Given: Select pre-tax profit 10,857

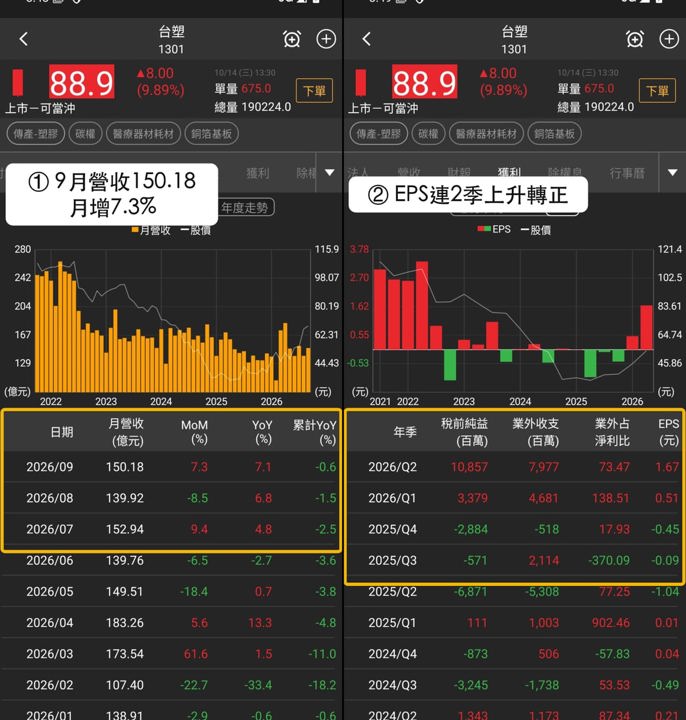Looking at the screenshot, I should pyautogui.click(x=469, y=467).
